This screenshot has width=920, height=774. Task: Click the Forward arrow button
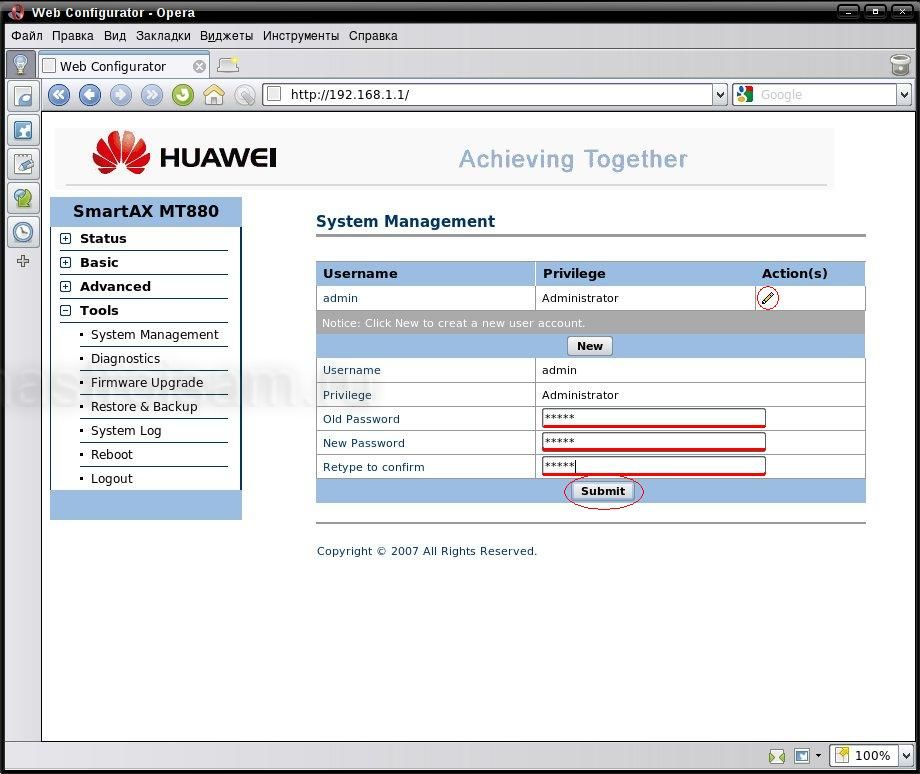(121, 94)
